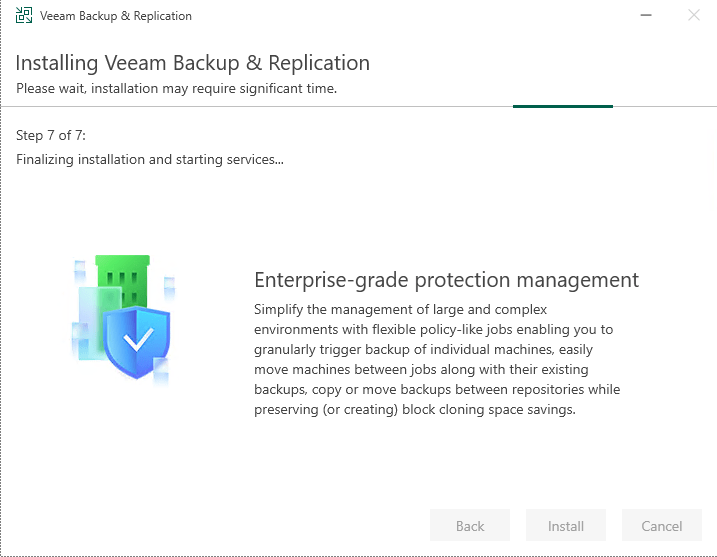The width and height of the screenshot is (717, 557).
Task: Click the green installation progress indicator
Action: [562, 105]
